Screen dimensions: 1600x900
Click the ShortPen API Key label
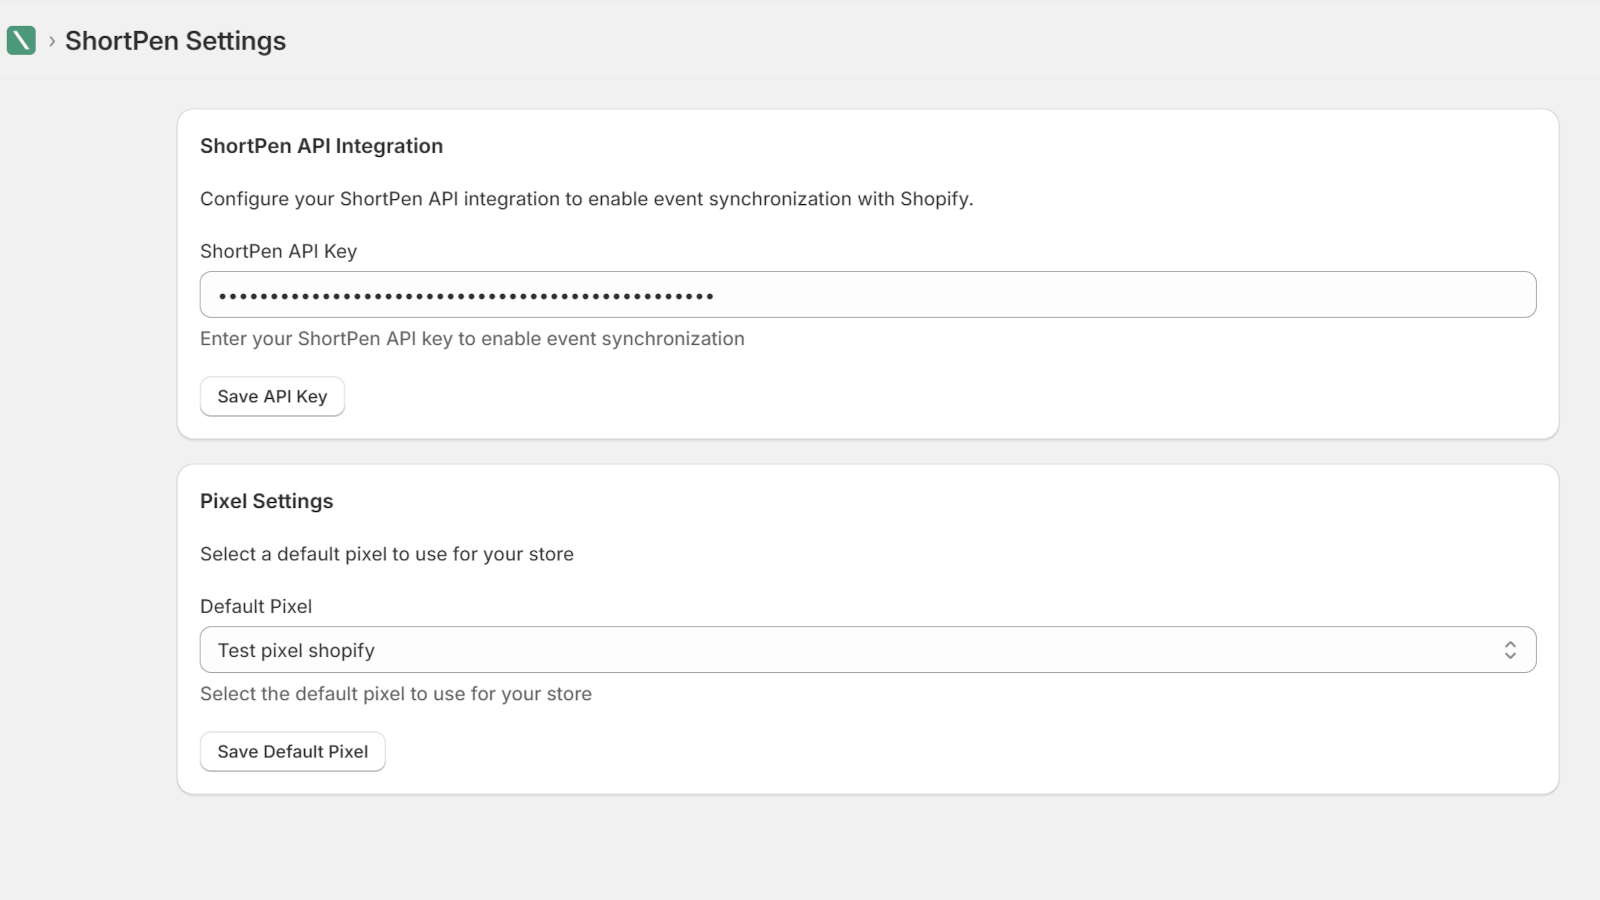click(x=278, y=251)
